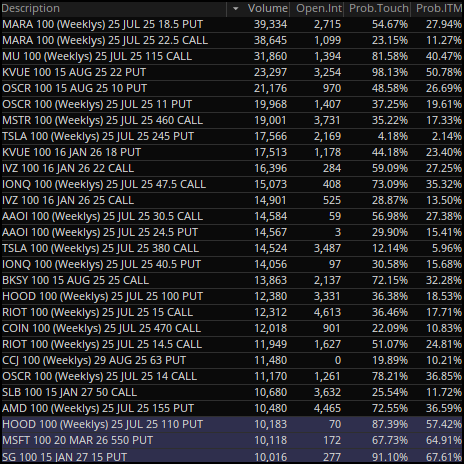Viewport: 464px width, 464px height.
Task: Click the Open.Int column header
Action: [x=319, y=8]
